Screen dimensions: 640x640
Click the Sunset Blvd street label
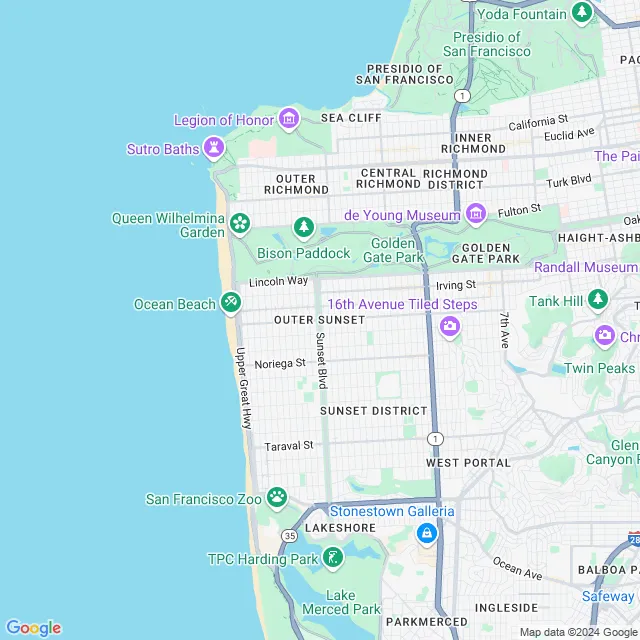[322, 360]
